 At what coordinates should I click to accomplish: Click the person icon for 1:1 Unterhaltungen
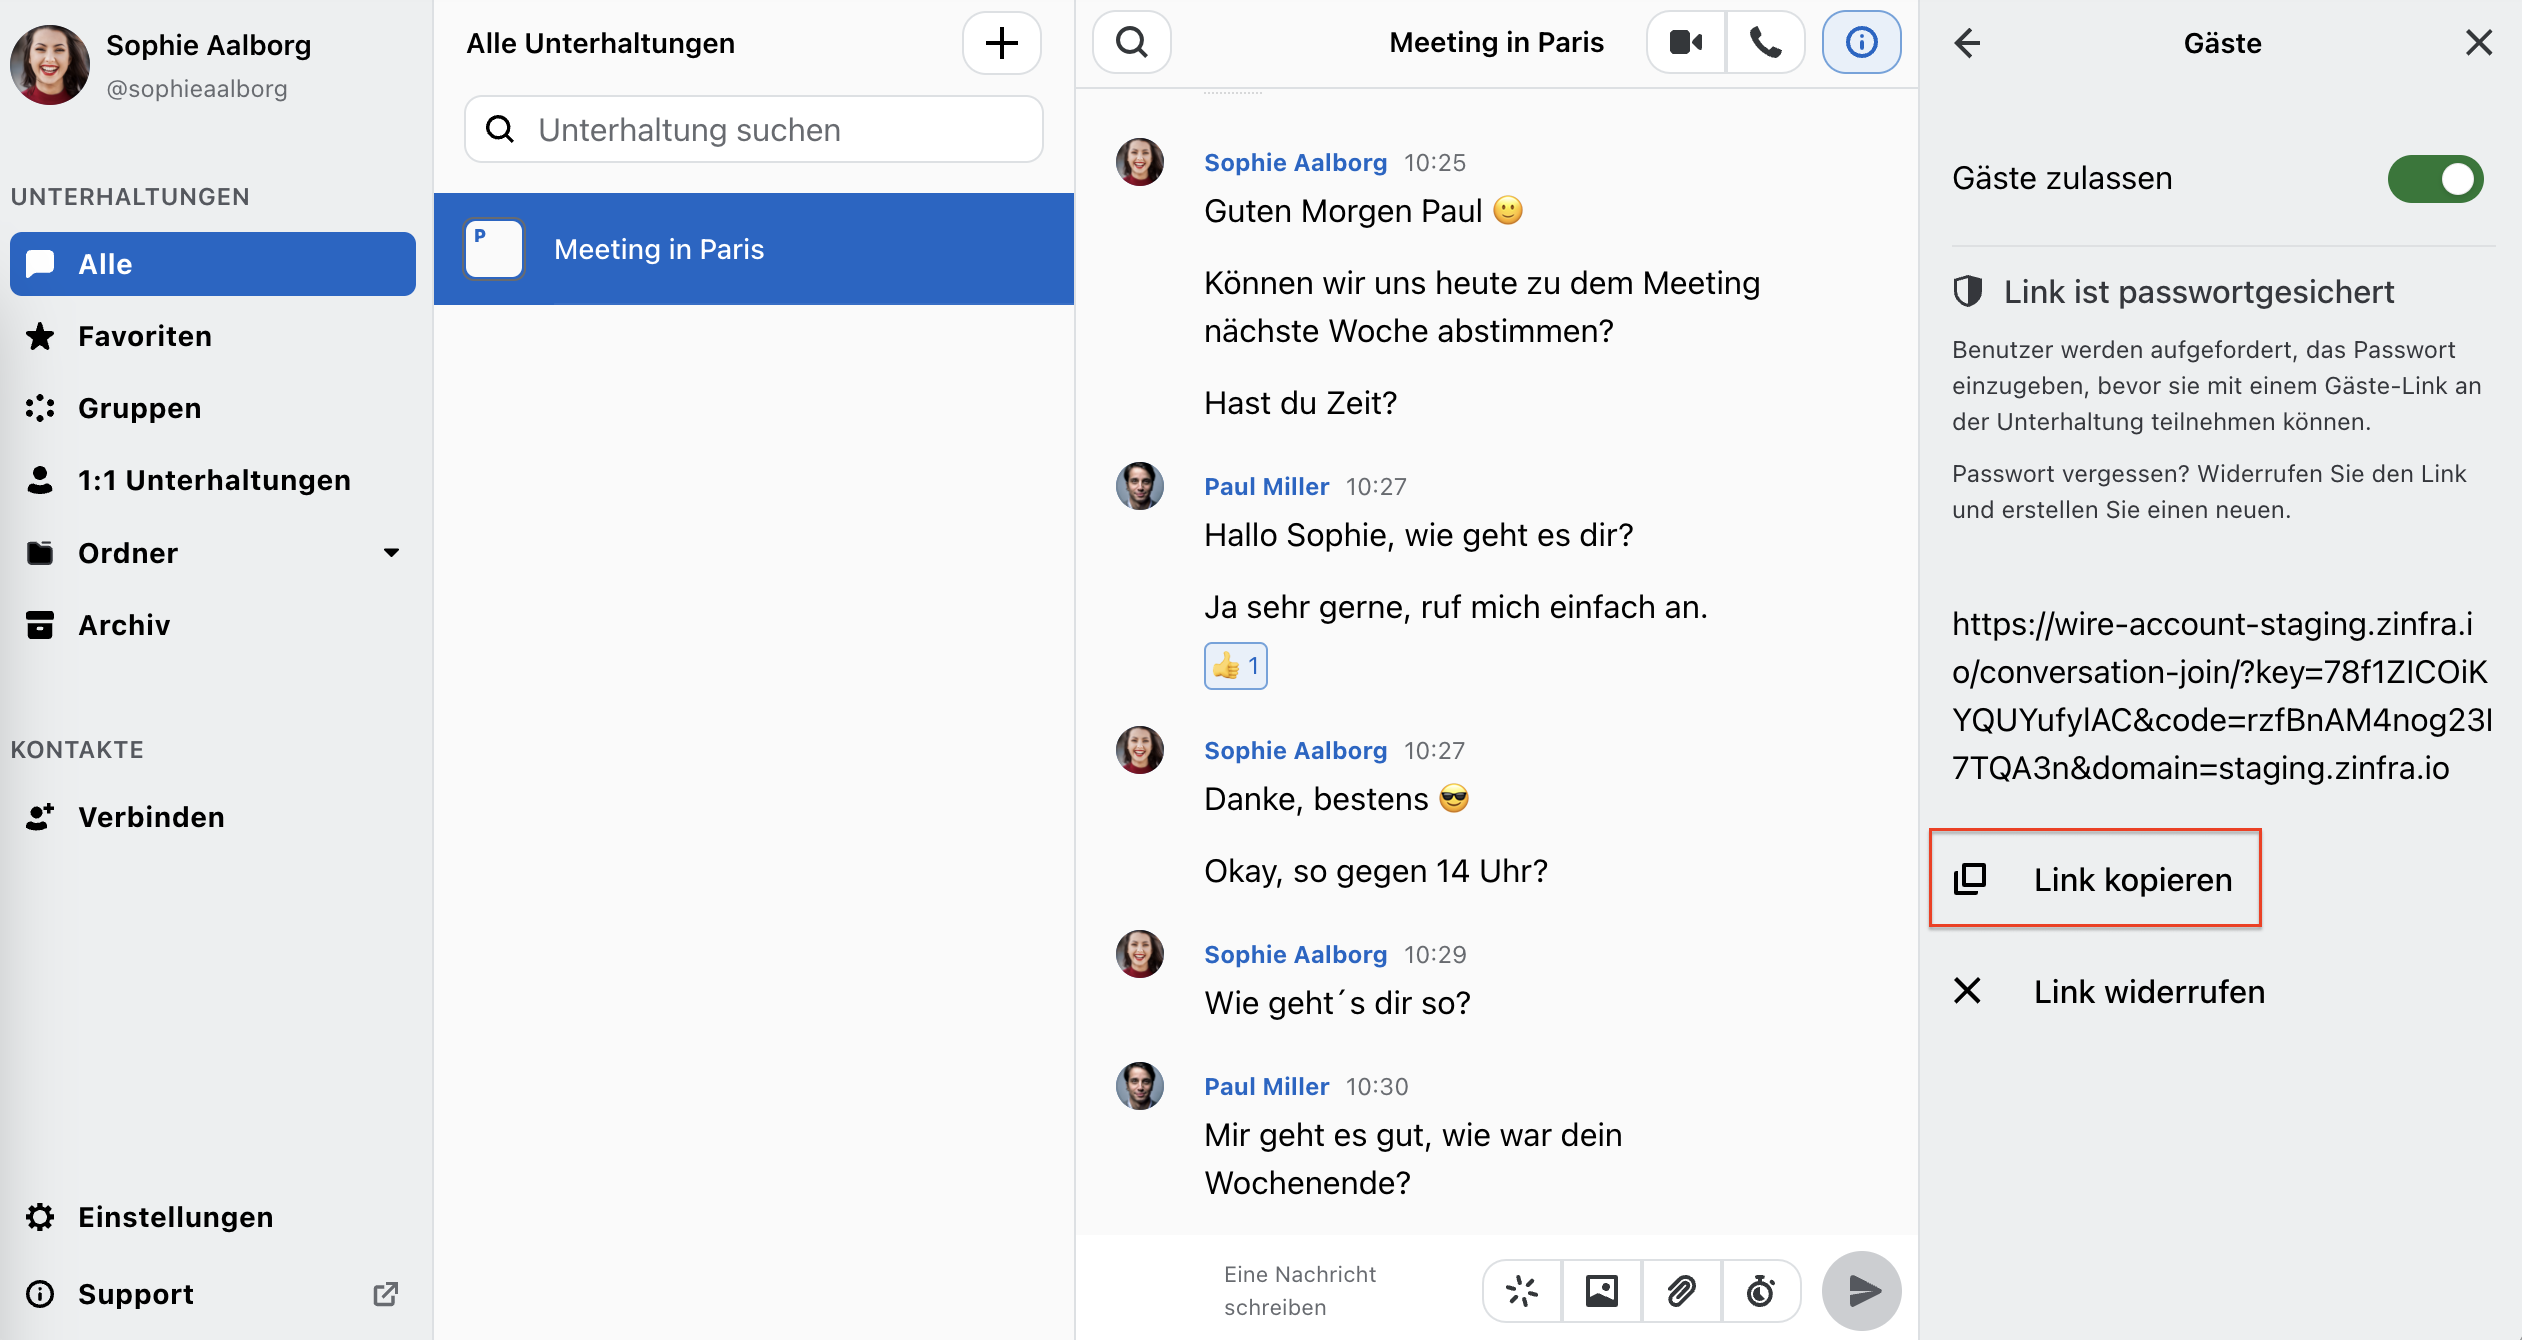tap(40, 480)
